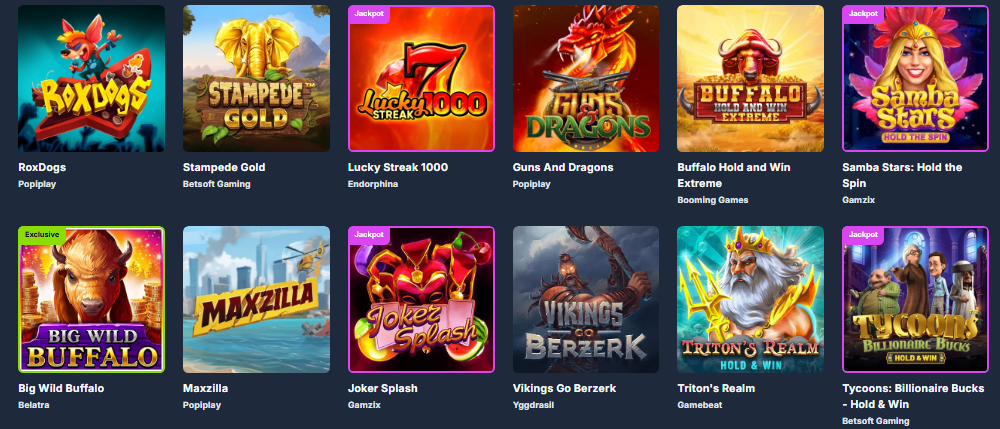Launch the Stampede Gold game tile
Screen dimensions: 1000x429
coord(256,78)
